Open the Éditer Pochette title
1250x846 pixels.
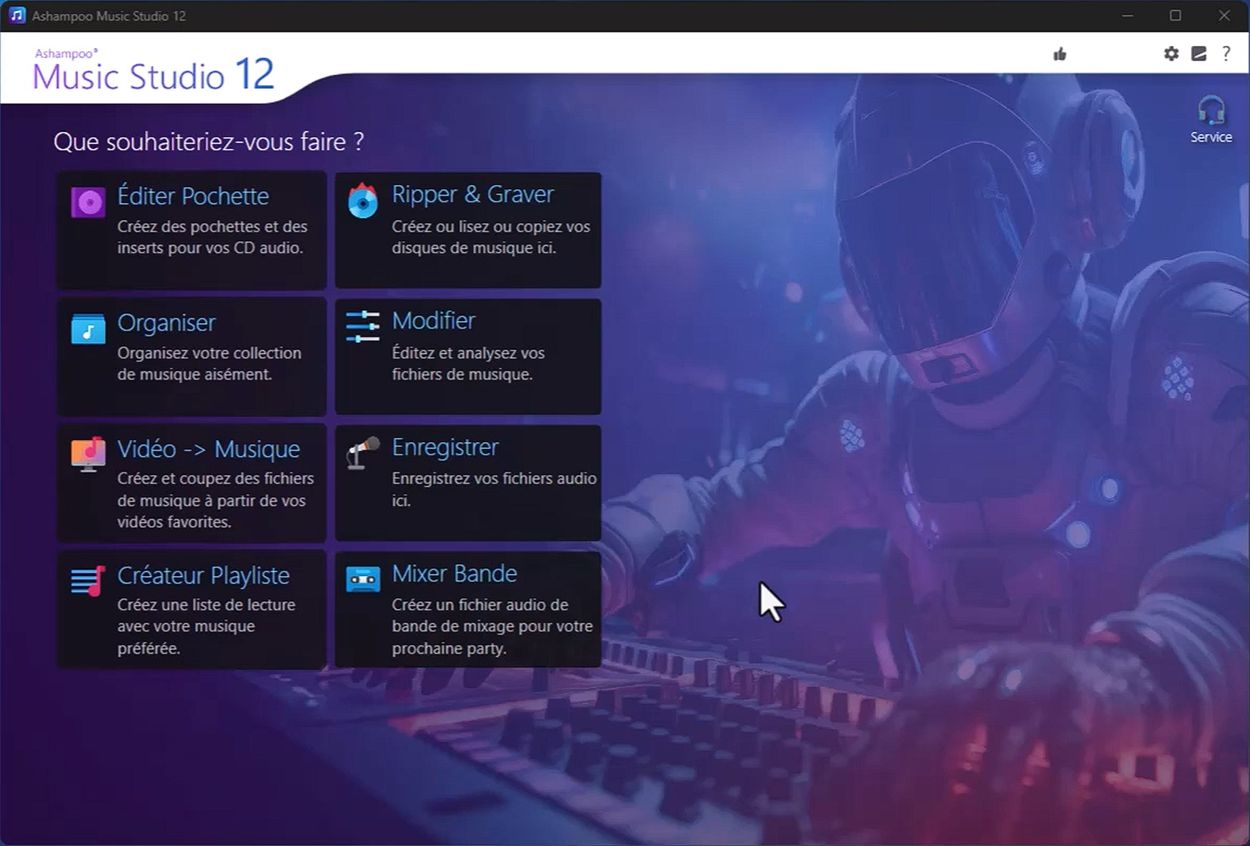click(193, 196)
